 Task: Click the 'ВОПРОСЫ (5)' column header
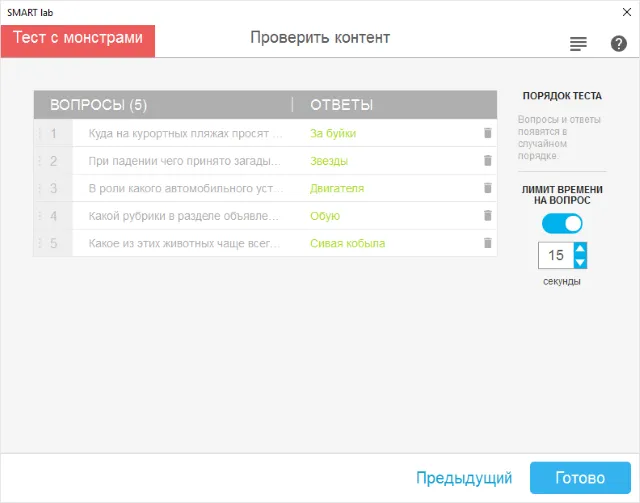(x=98, y=105)
